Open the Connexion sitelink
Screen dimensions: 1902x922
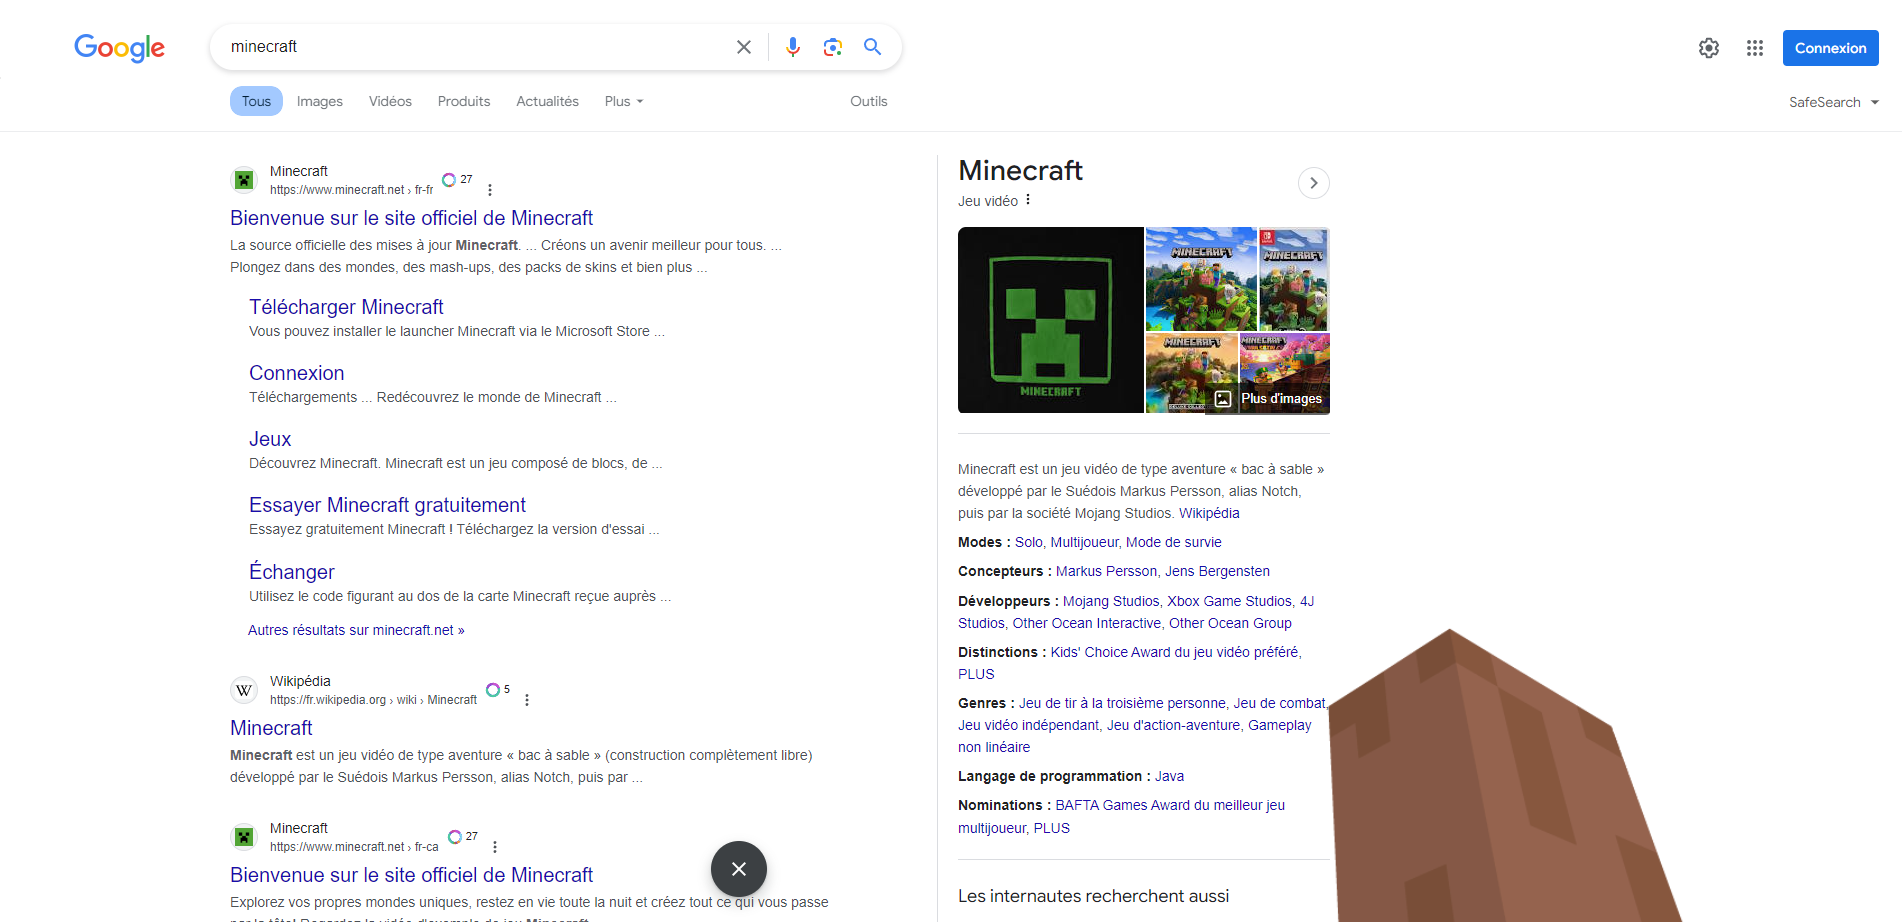point(296,373)
